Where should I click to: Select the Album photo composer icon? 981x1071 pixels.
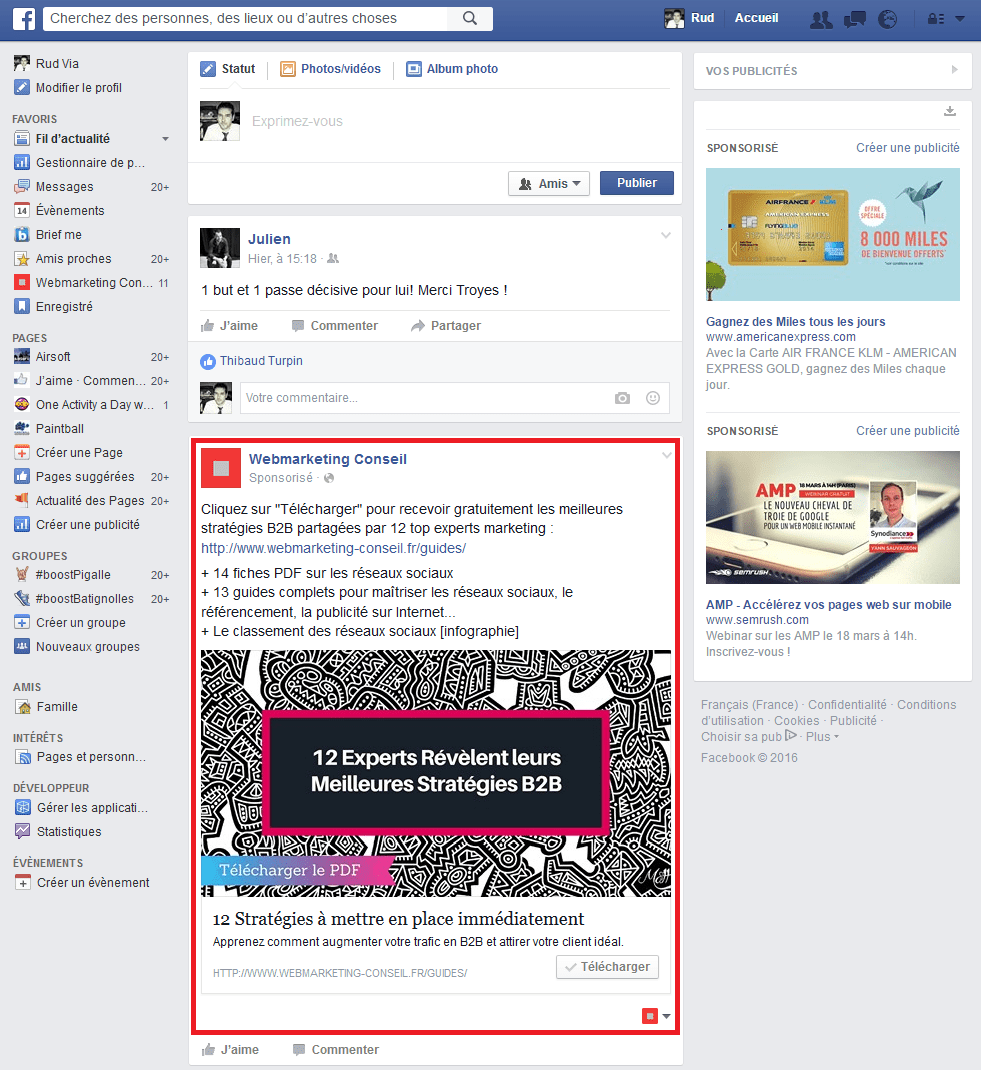pyautogui.click(x=414, y=68)
